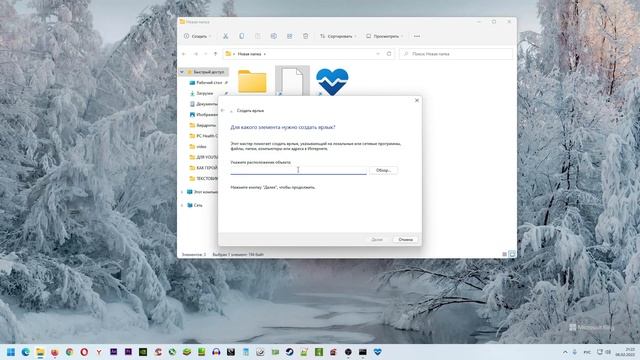Open the video folder in navigation pane
The height and width of the screenshot is (360, 640).
[198, 146]
